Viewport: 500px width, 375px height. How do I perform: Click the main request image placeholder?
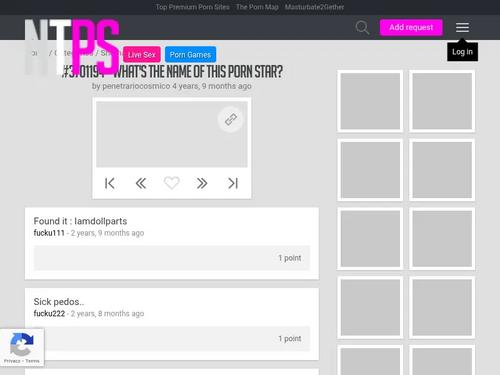(x=172, y=134)
